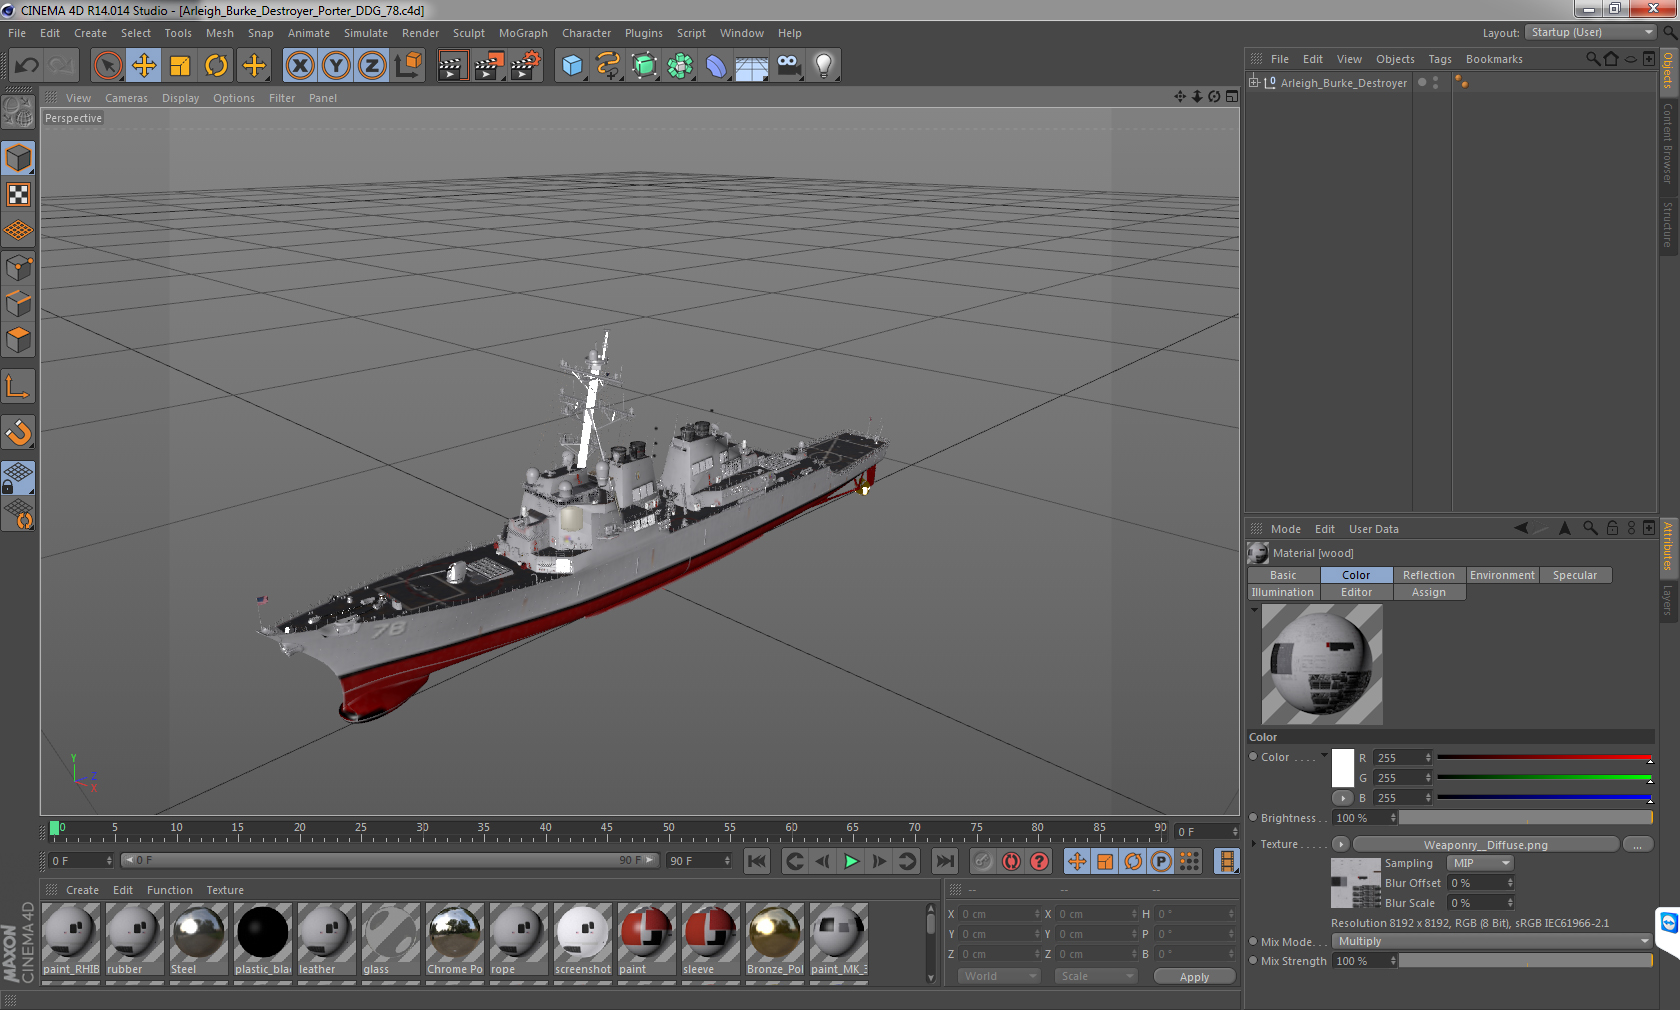Open Mix Mode Multiply dropdown
The width and height of the screenshot is (1680, 1010).
pos(1493,941)
